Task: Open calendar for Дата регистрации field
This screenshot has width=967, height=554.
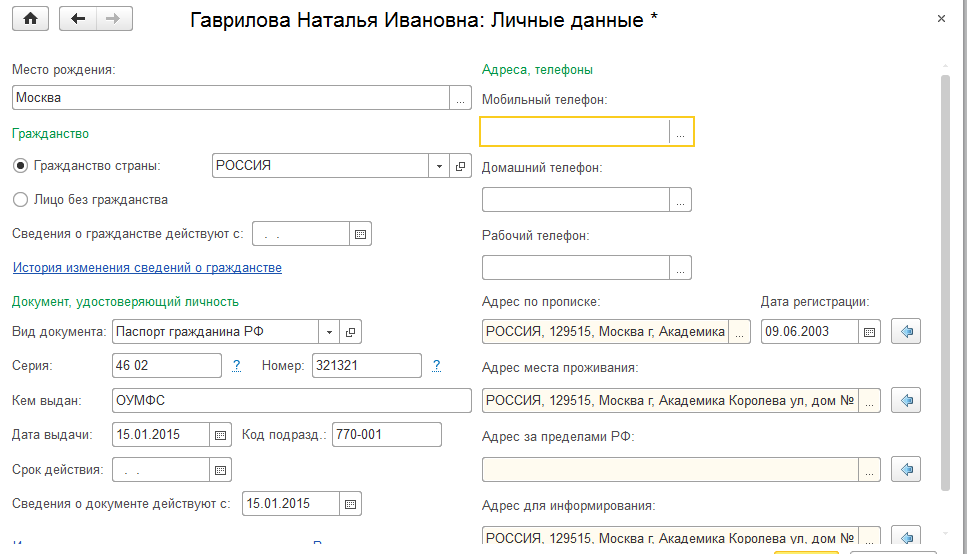Action: click(869, 332)
